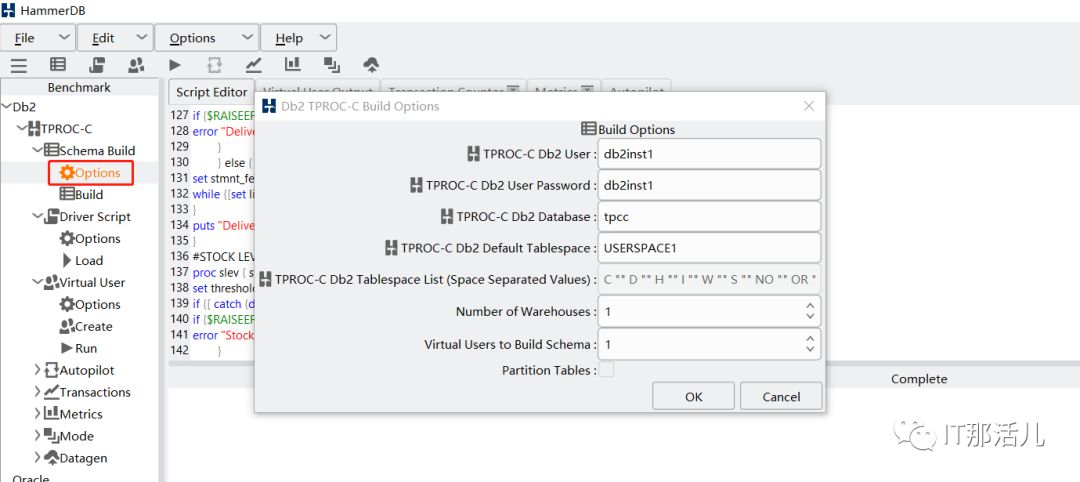Open the Edit menu
Screen dimensions: 1080x482
115,38
